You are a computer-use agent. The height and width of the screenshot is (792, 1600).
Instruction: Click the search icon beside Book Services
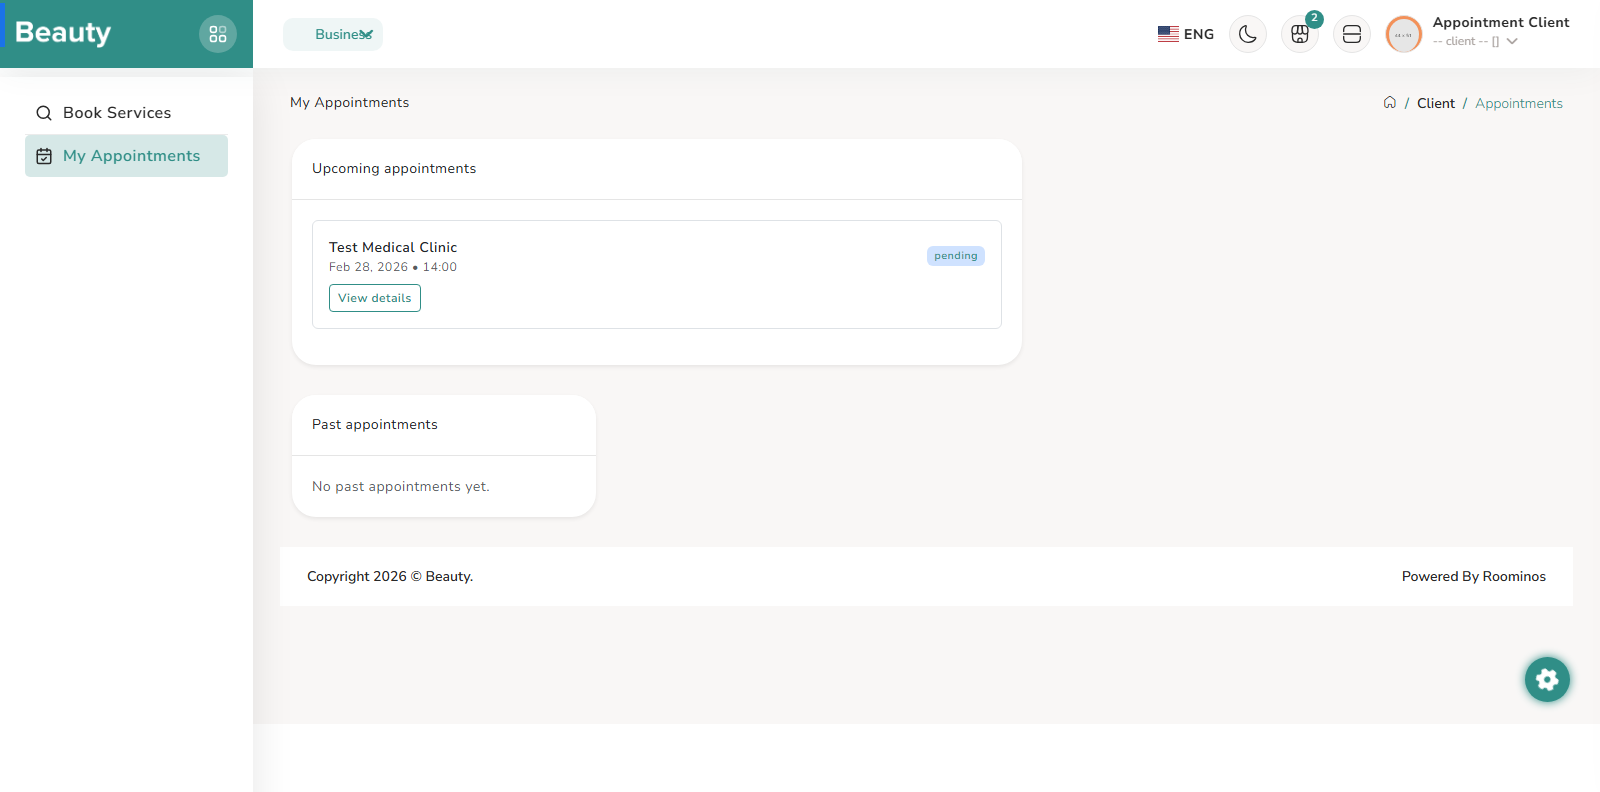point(44,113)
